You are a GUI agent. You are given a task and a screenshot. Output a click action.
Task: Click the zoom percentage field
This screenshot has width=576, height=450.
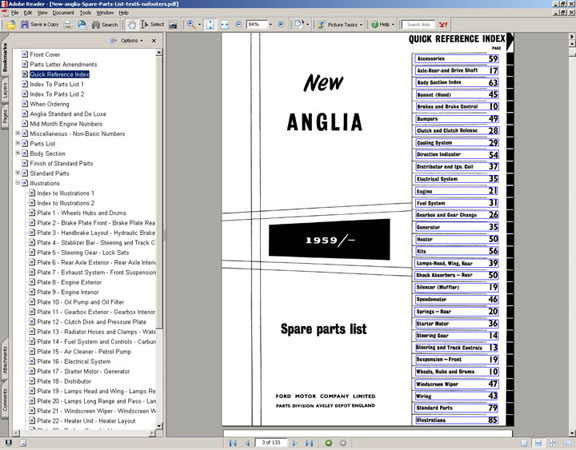[x=256, y=25]
